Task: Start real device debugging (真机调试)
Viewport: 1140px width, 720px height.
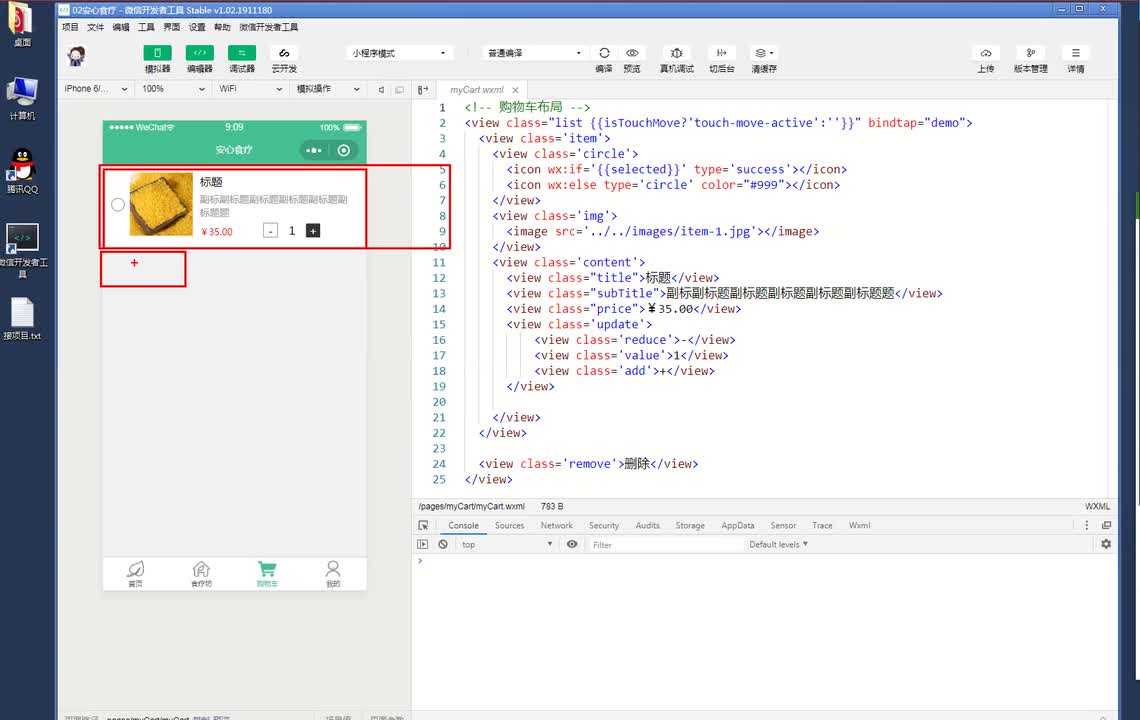Action: [x=676, y=53]
